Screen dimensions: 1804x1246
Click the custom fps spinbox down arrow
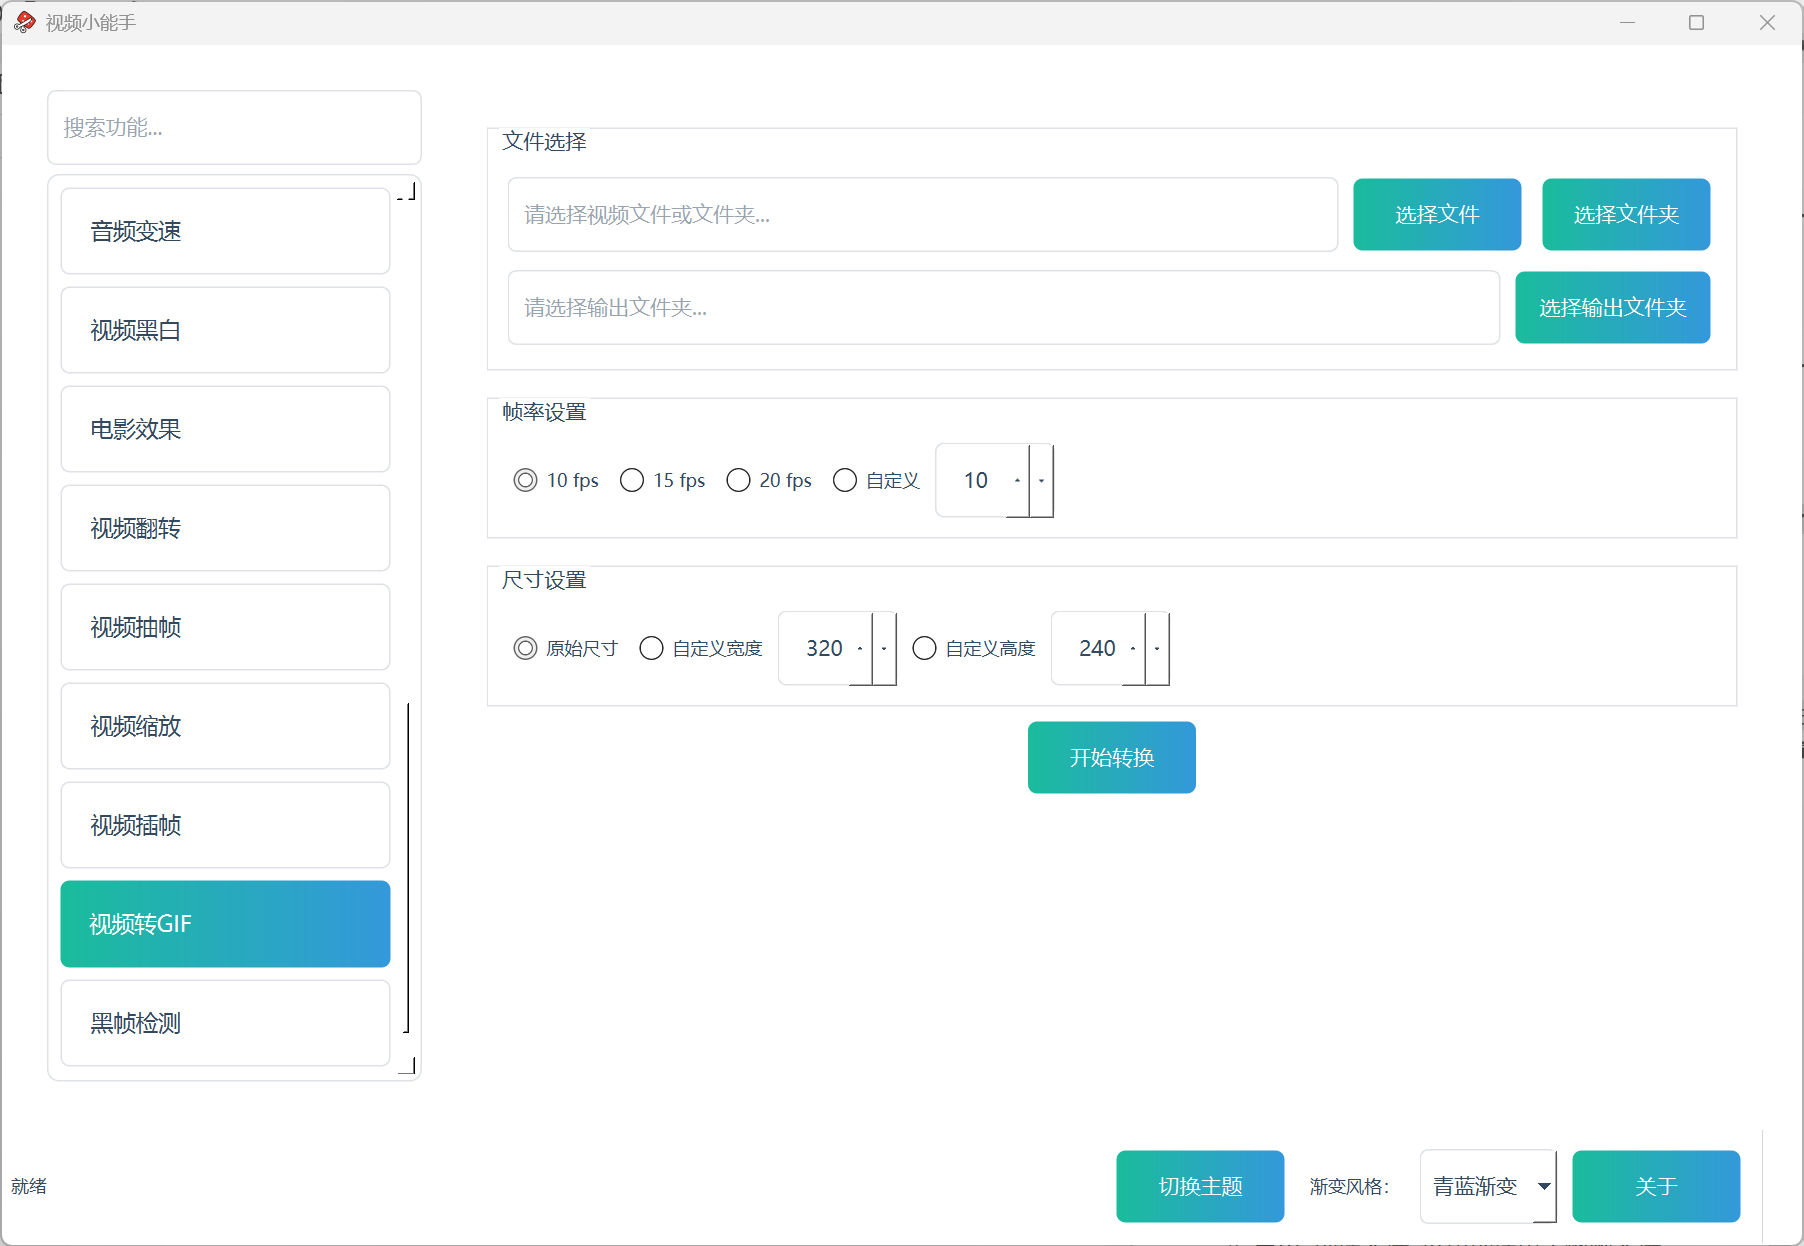tap(1041, 481)
